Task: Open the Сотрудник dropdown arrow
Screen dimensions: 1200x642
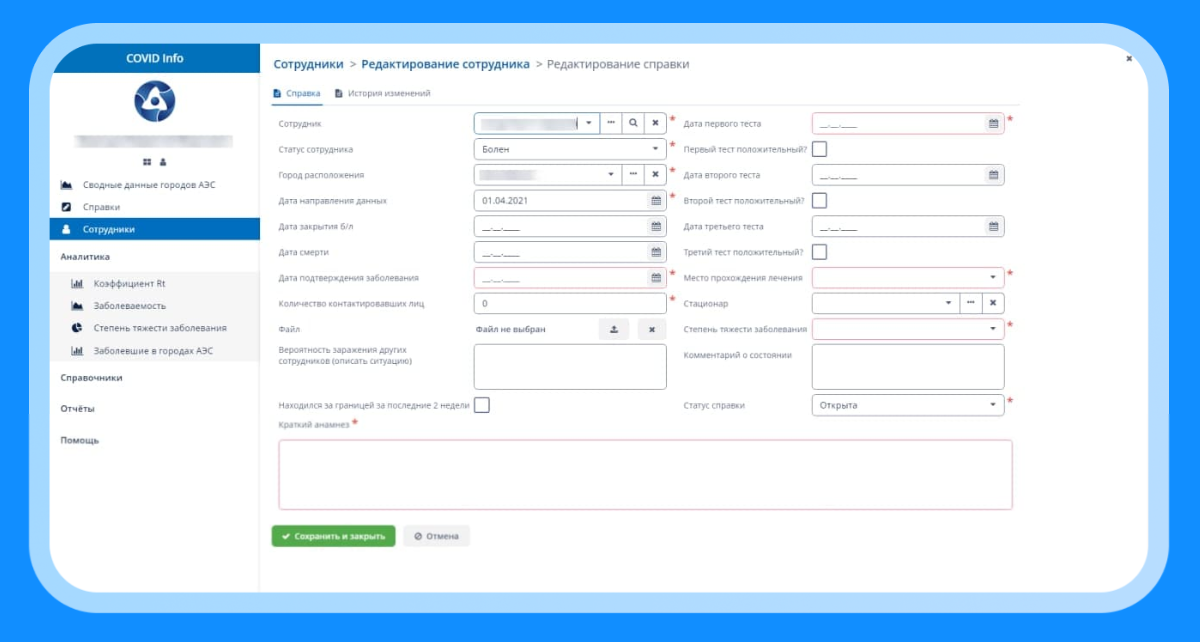Action: point(588,123)
